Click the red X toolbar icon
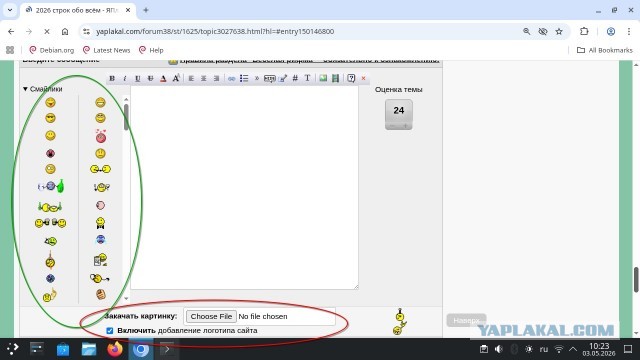Viewport: 640px width, 360px height. click(363, 78)
